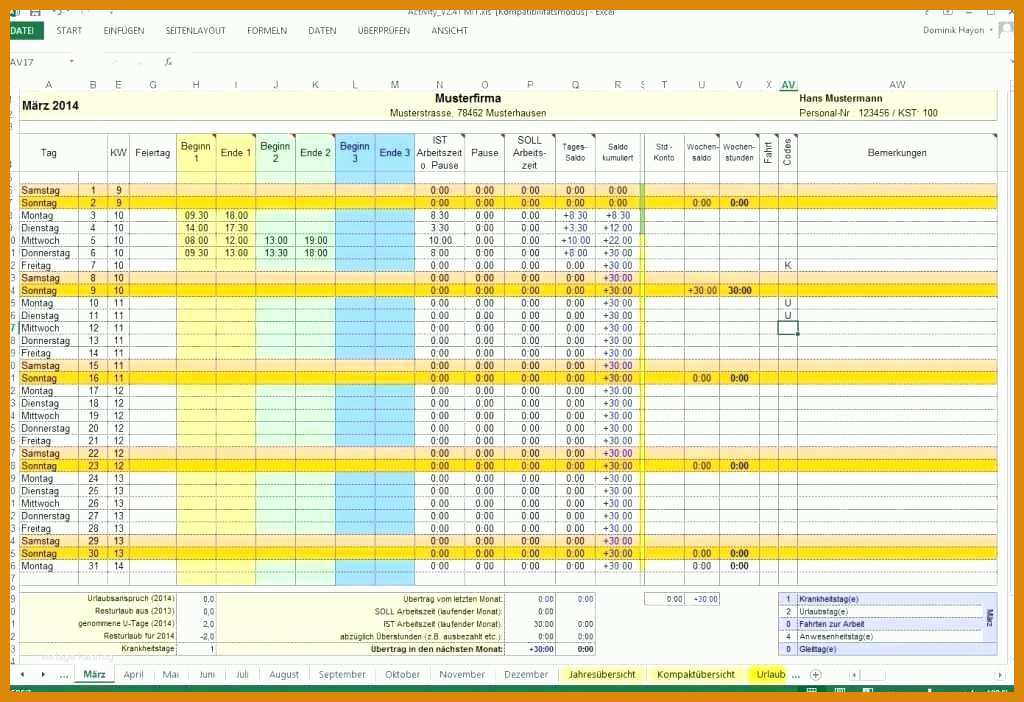
Task: Select the März sheet tab
Action: [95, 675]
